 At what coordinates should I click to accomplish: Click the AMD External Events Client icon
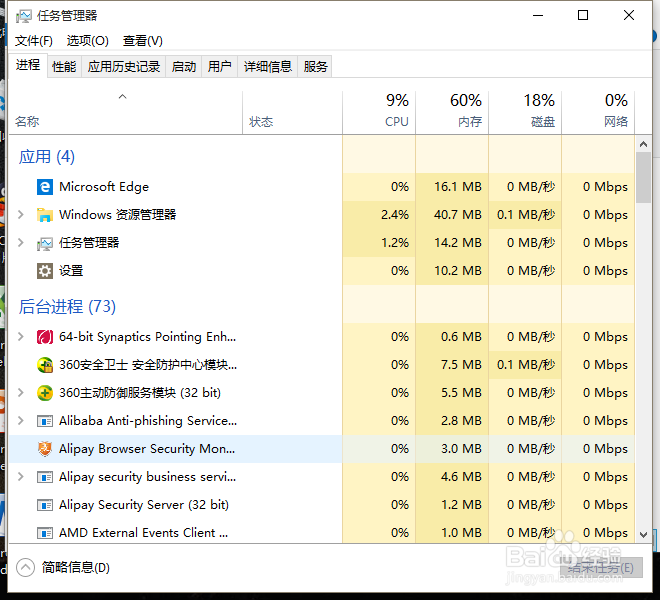coord(45,533)
